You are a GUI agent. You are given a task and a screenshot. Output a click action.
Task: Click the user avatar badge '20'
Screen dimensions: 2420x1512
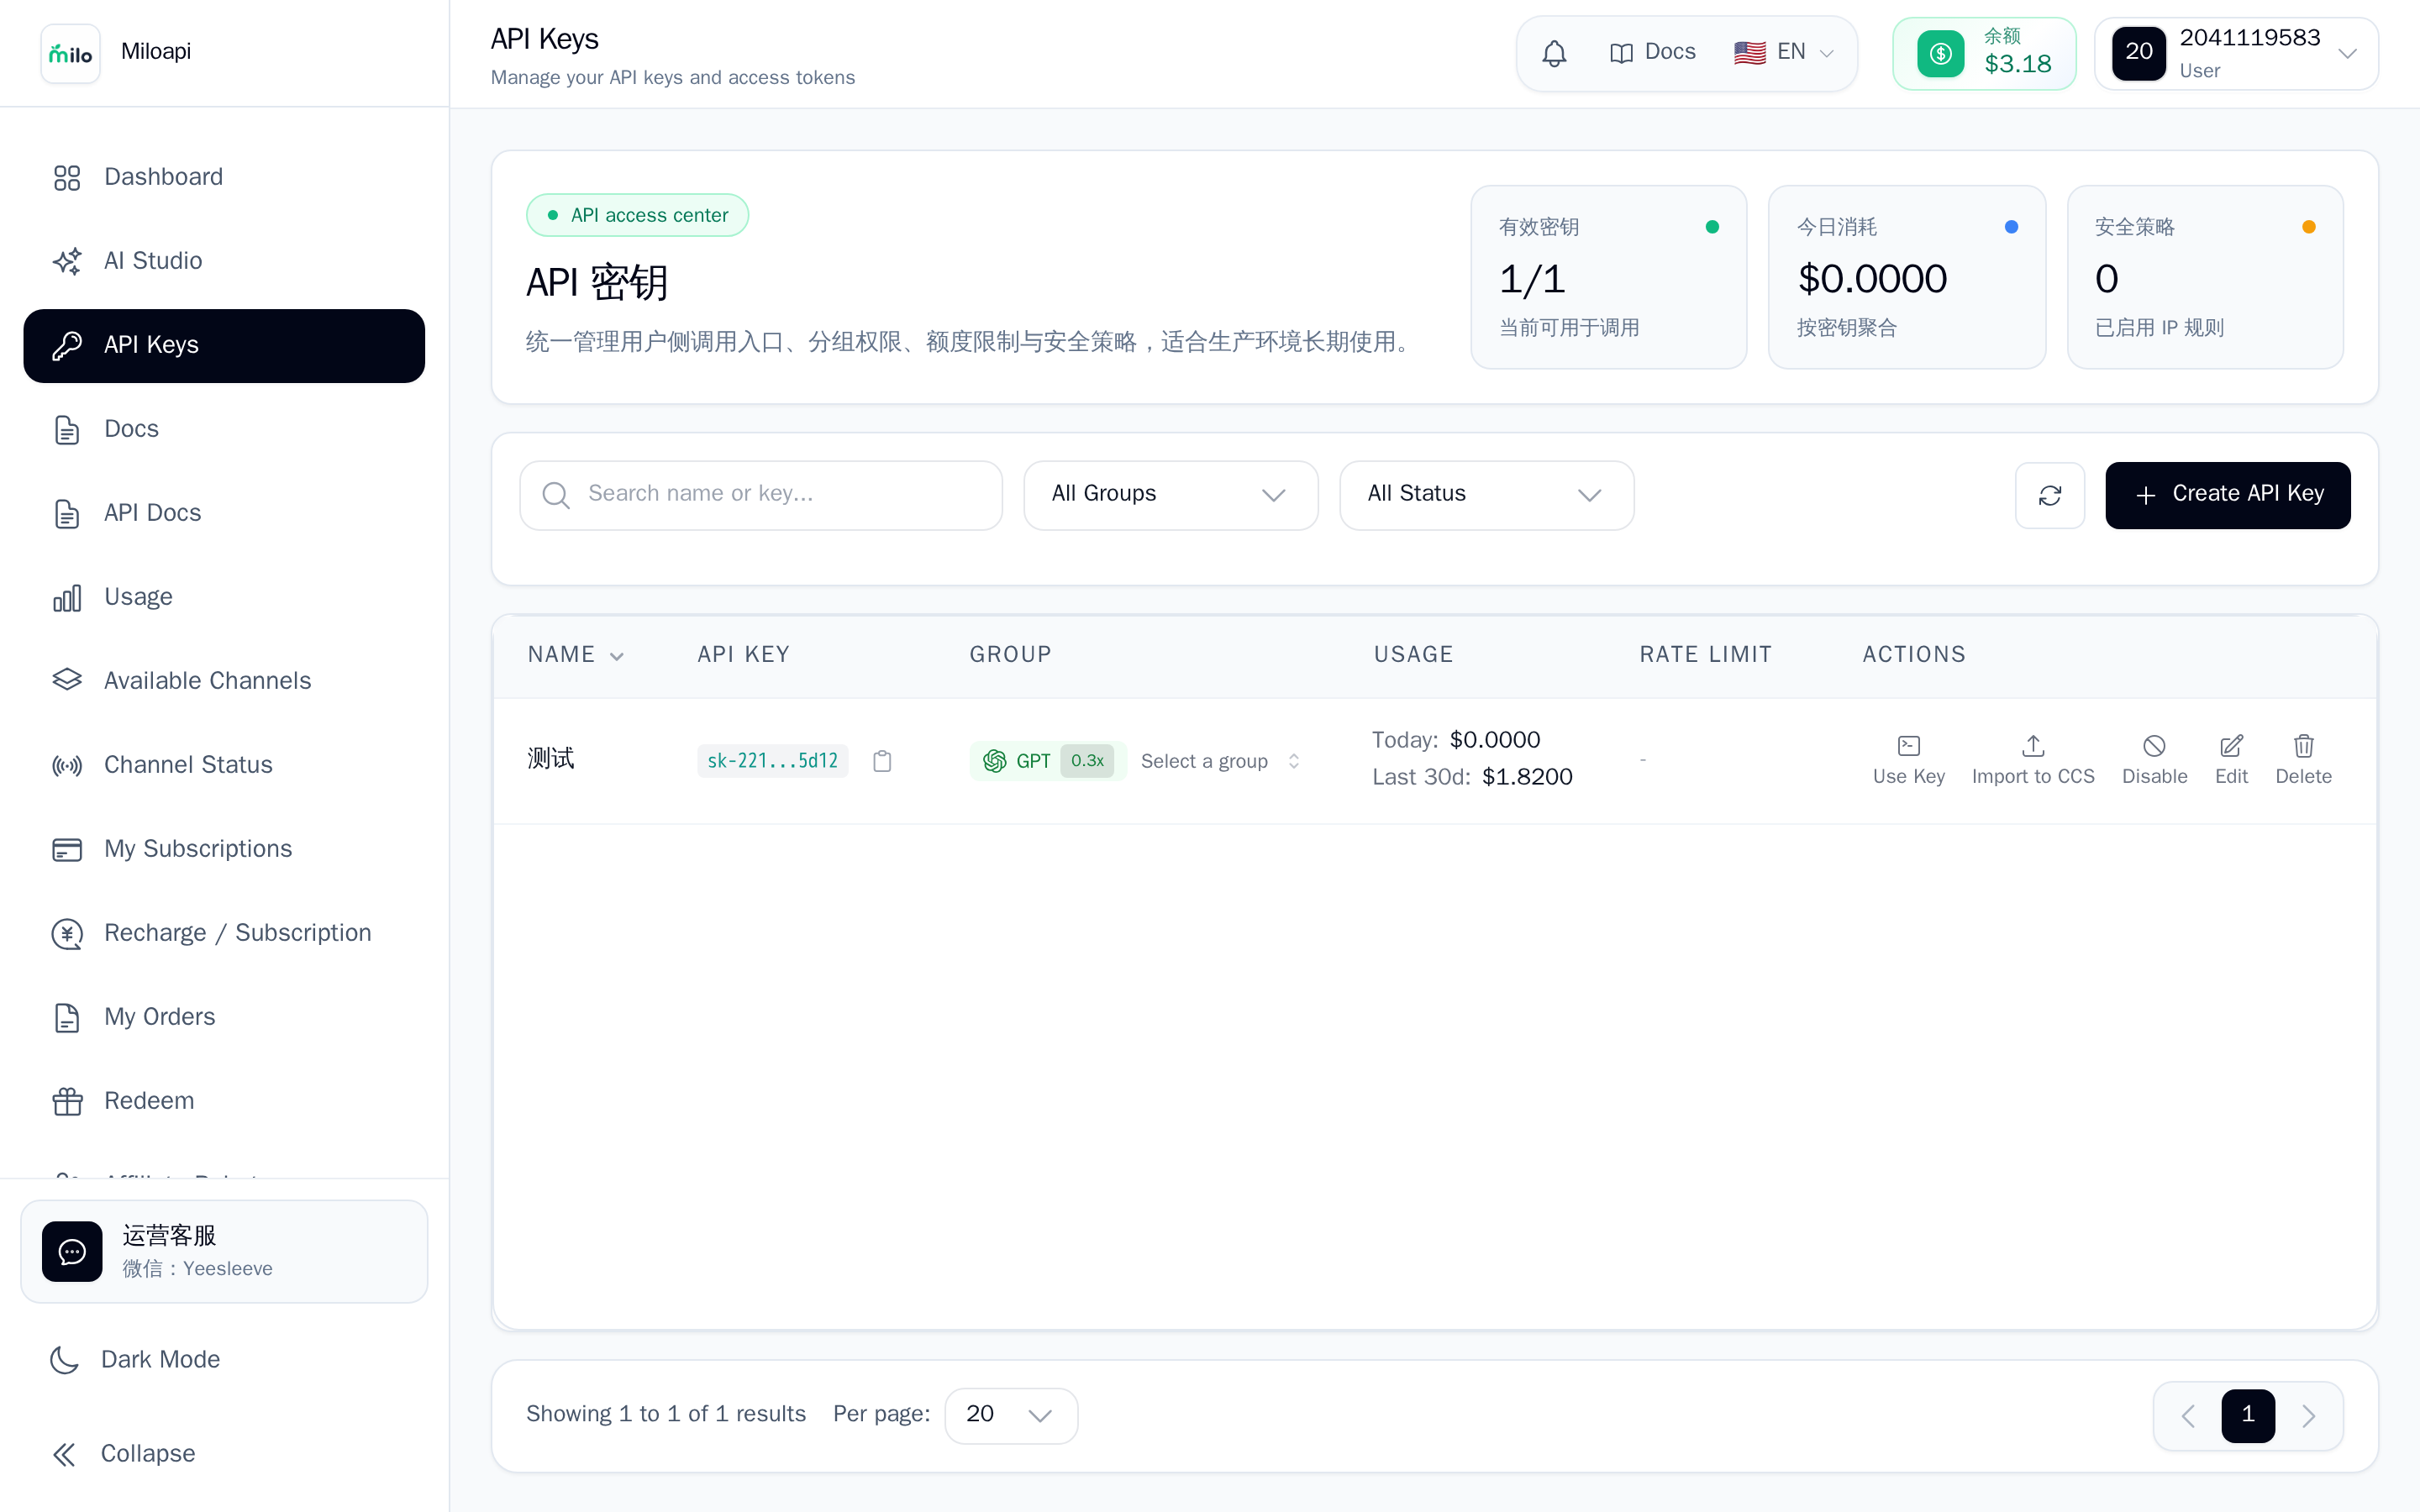[x=2139, y=53]
